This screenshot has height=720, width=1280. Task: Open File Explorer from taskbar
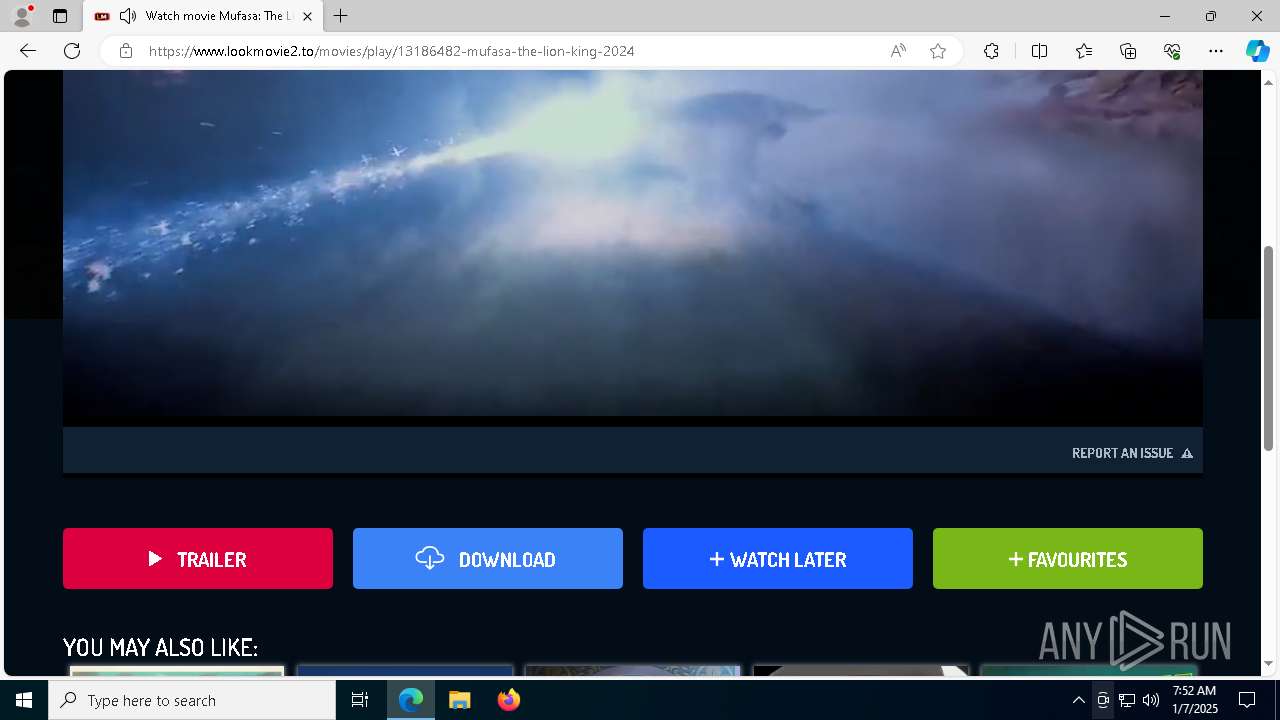pyautogui.click(x=459, y=700)
